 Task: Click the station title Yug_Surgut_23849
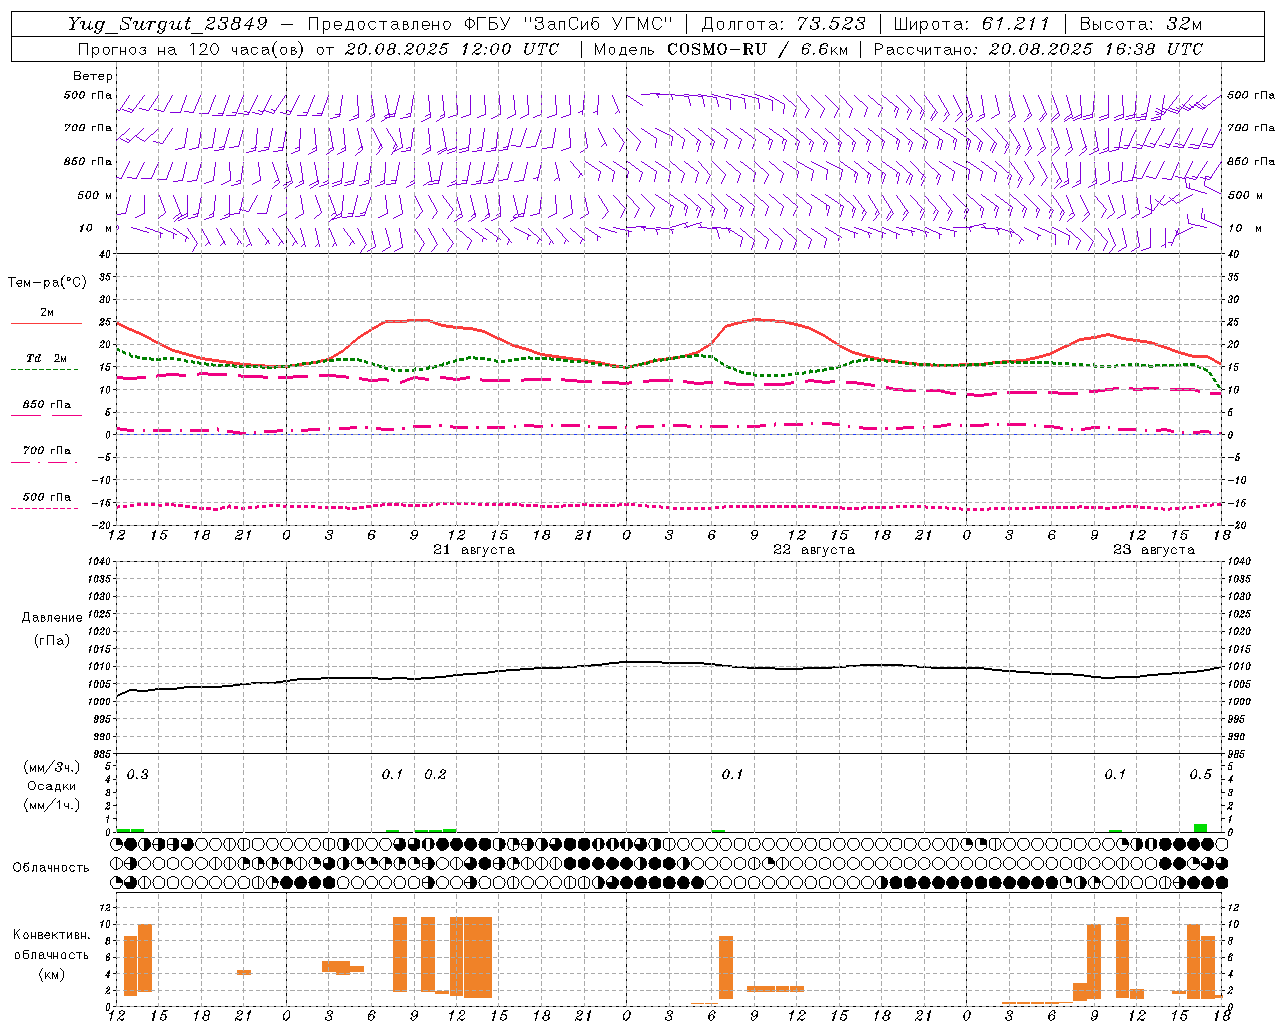point(168,24)
